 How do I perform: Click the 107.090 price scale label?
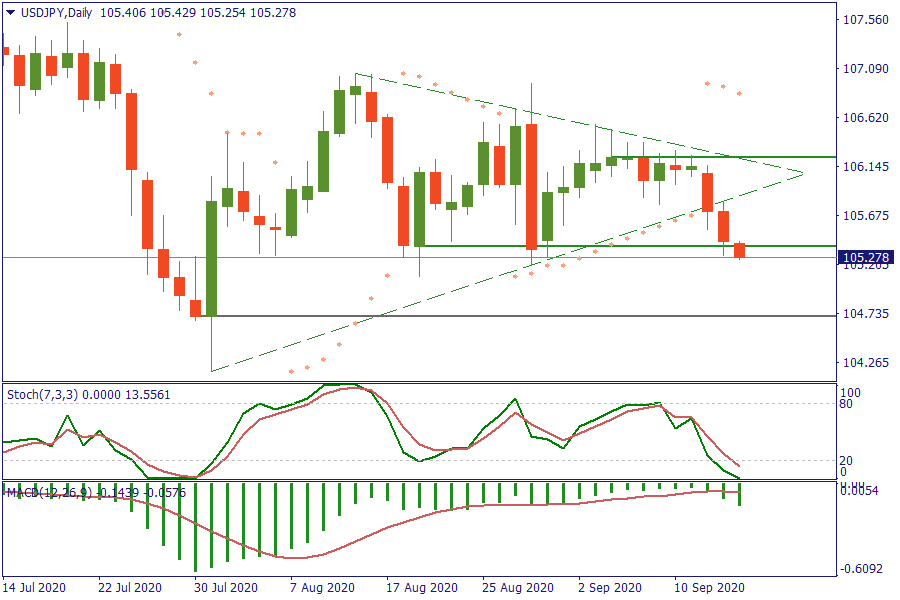(865, 69)
